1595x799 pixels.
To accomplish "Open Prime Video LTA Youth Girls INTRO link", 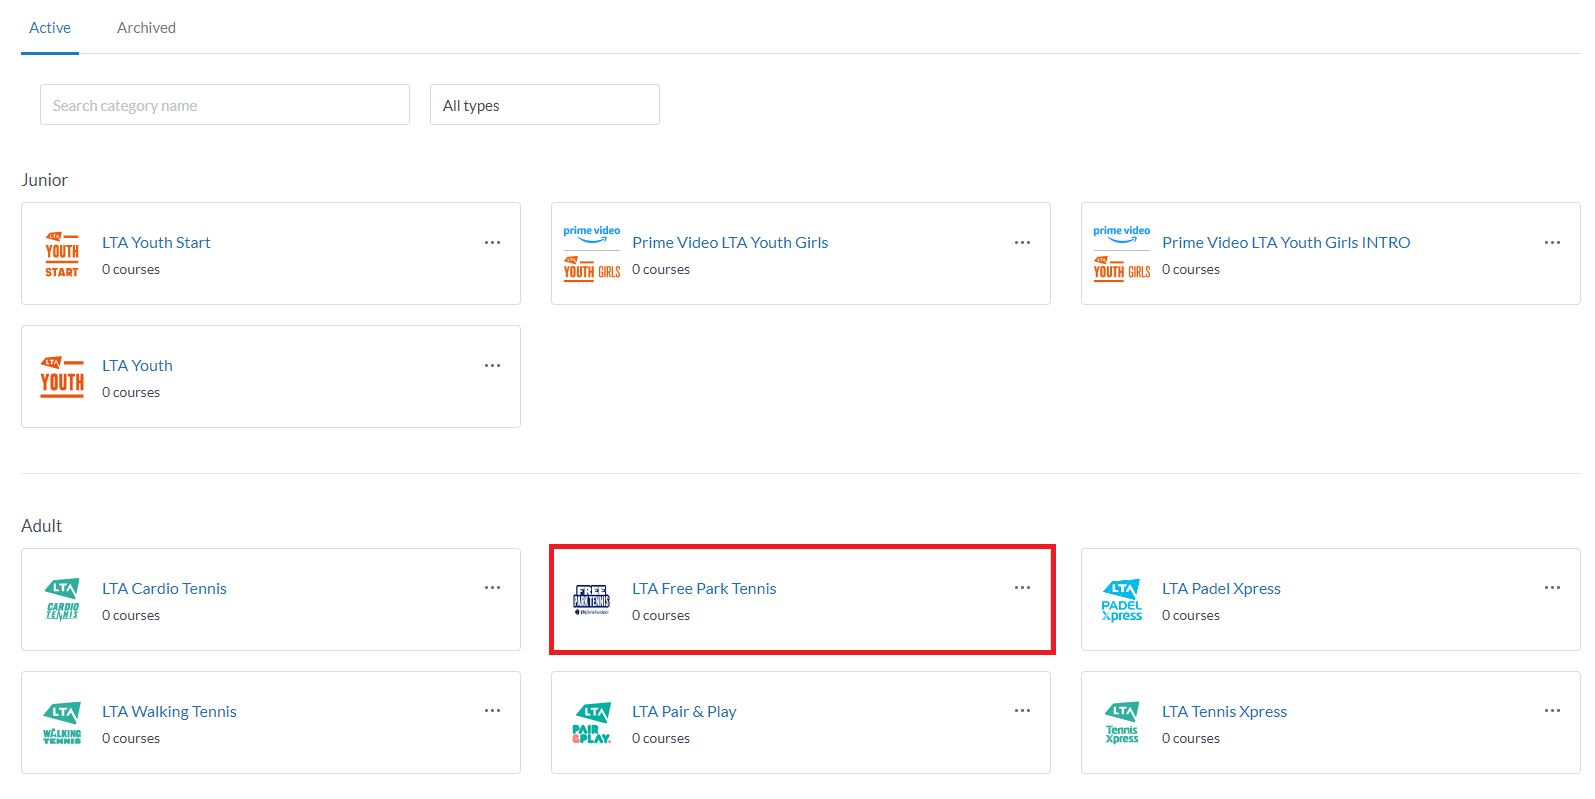I will point(1286,242).
